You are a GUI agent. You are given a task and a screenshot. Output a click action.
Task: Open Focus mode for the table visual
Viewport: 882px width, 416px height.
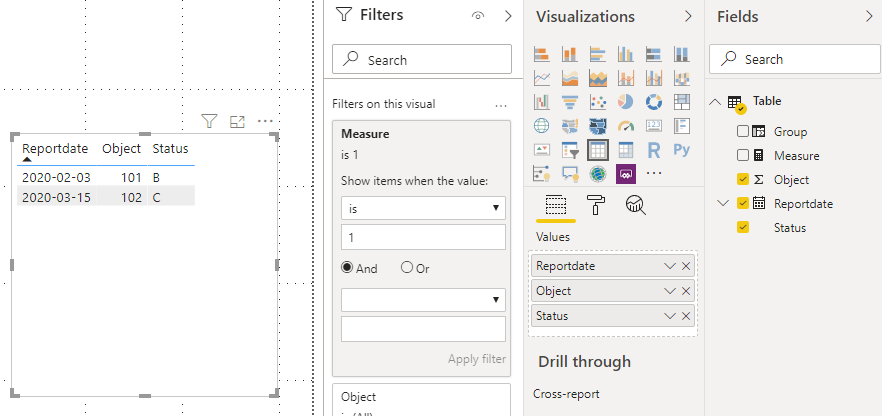click(x=237, y=121)
